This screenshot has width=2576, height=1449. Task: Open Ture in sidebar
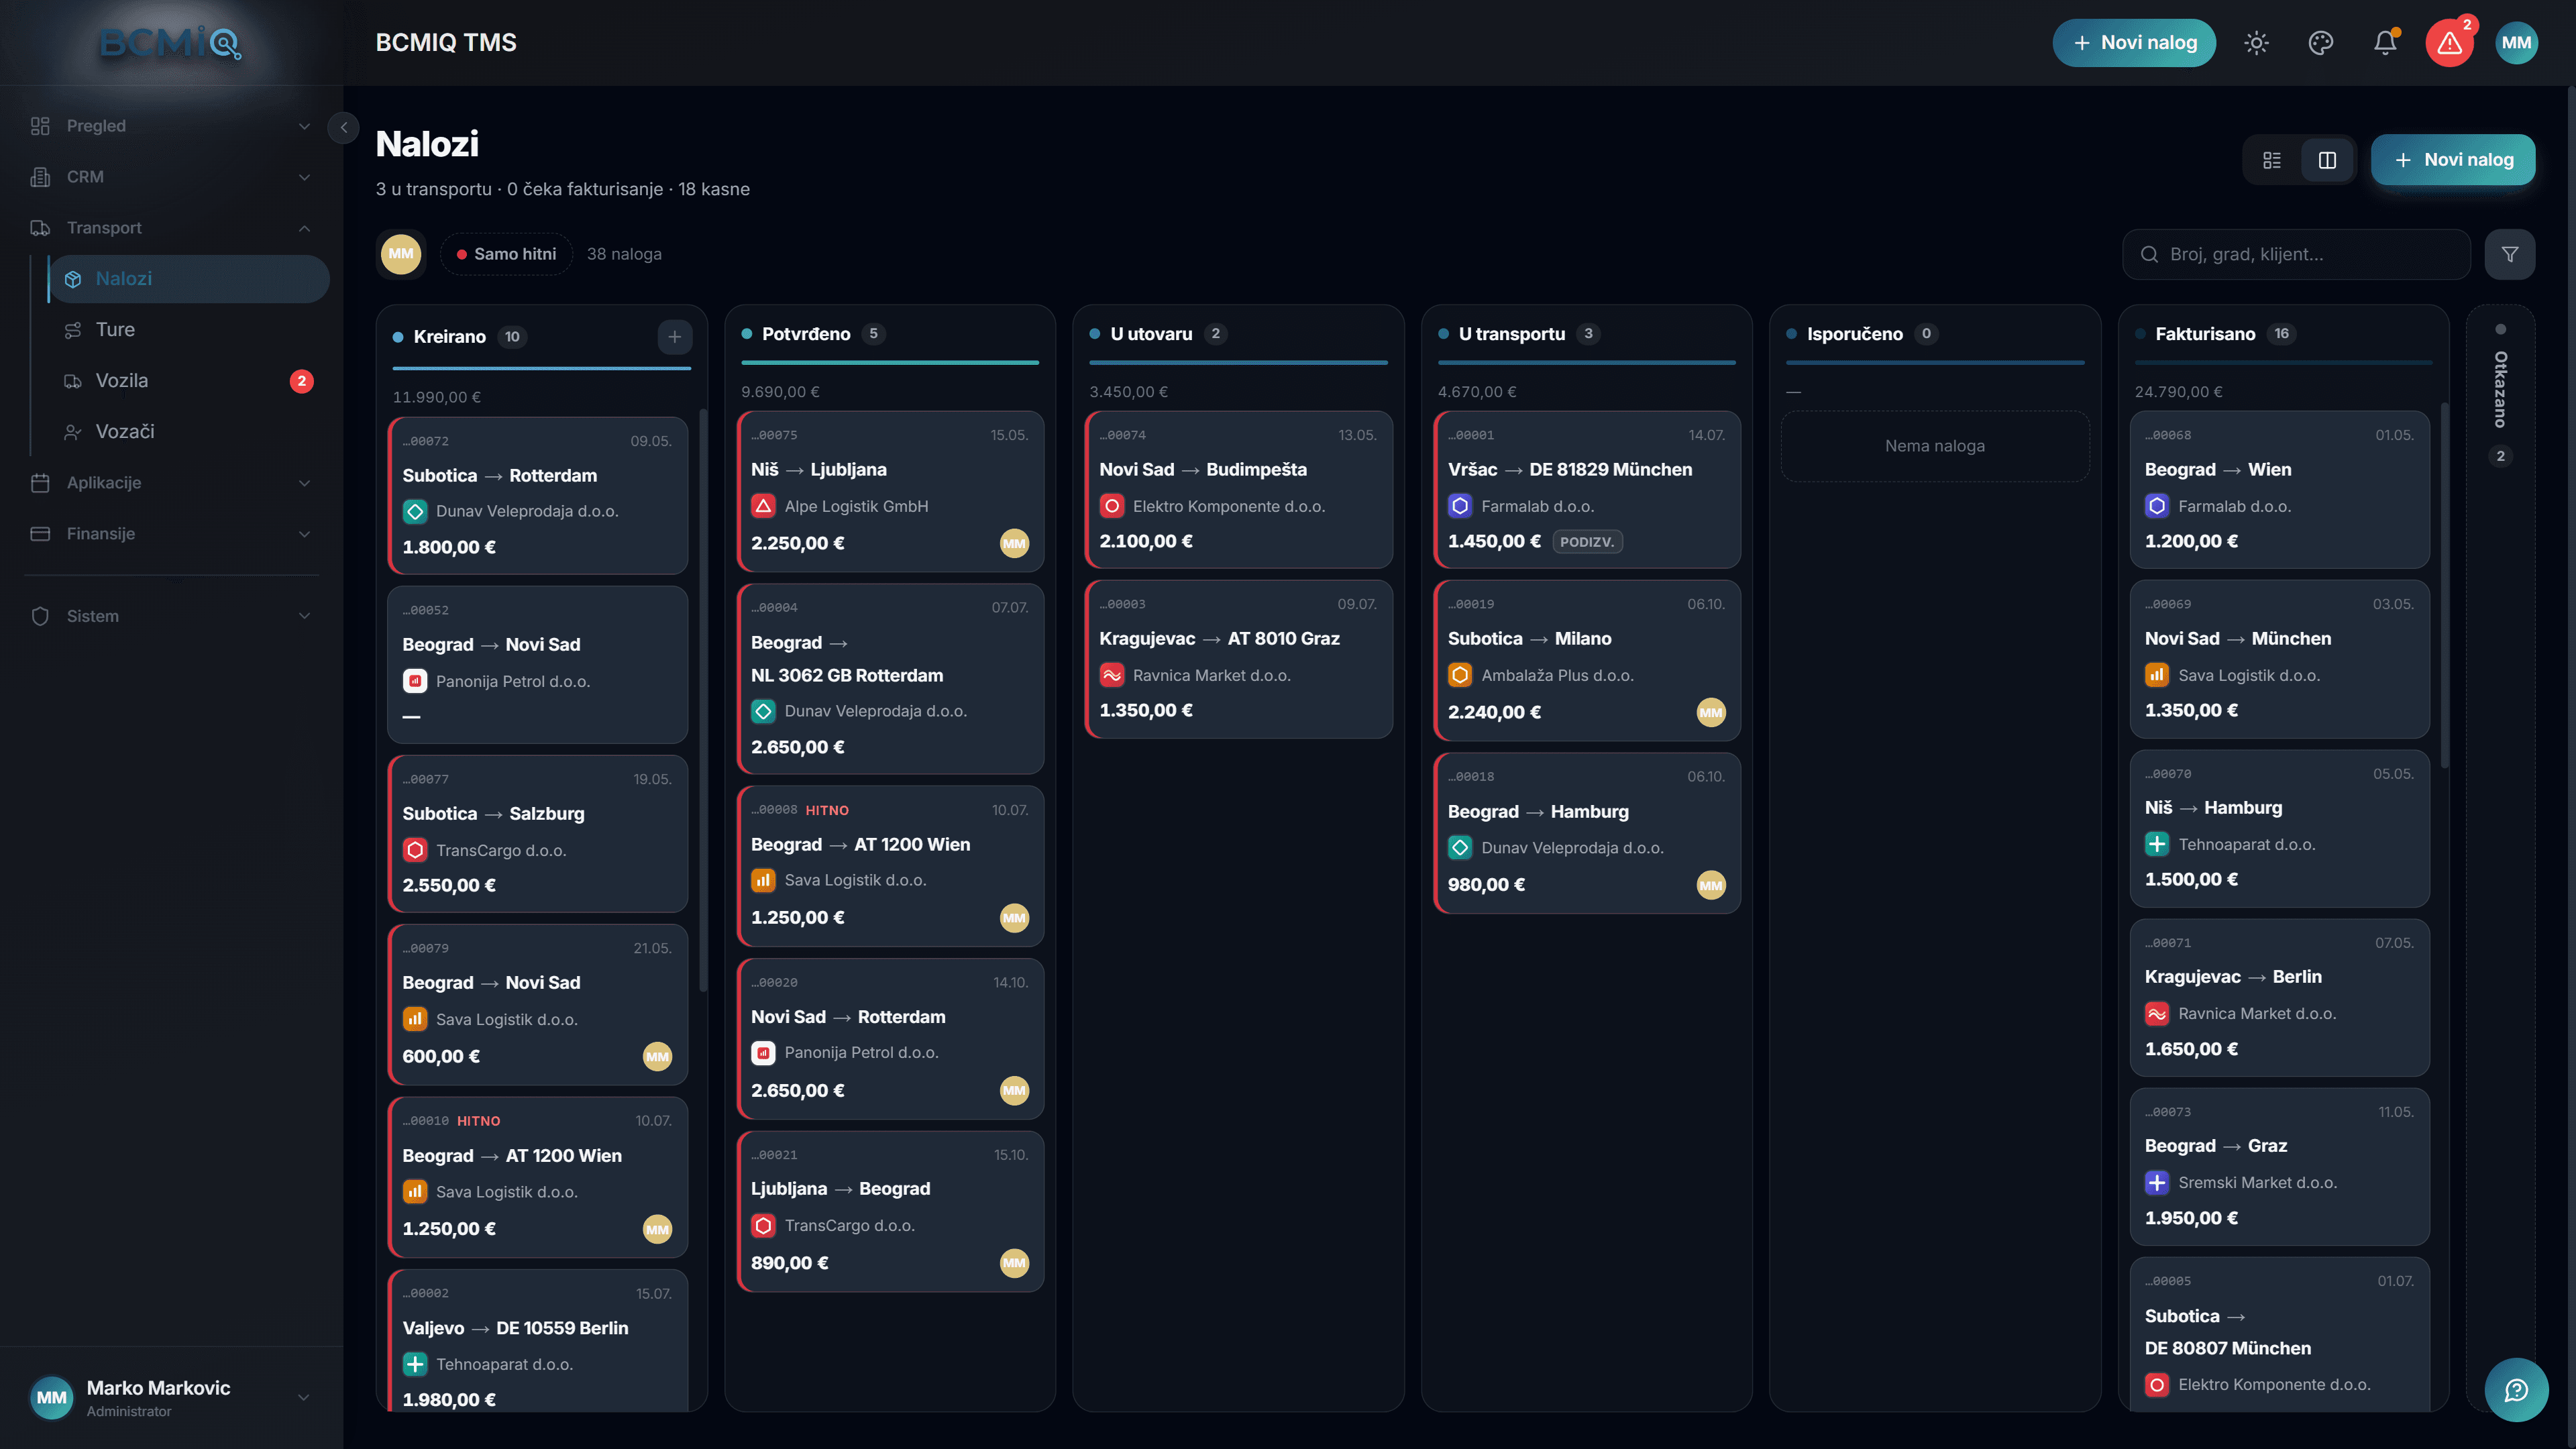(x=188, y=330)
